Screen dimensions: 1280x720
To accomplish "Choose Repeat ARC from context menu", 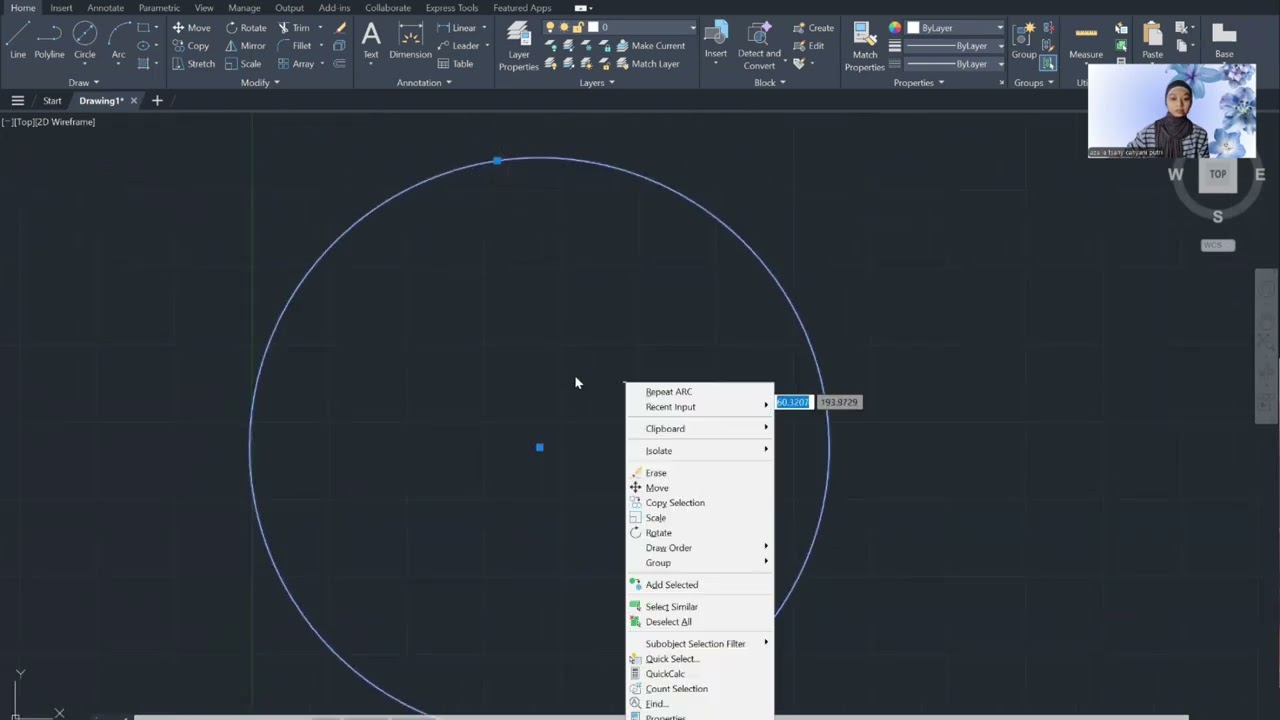I will (700, 392).
